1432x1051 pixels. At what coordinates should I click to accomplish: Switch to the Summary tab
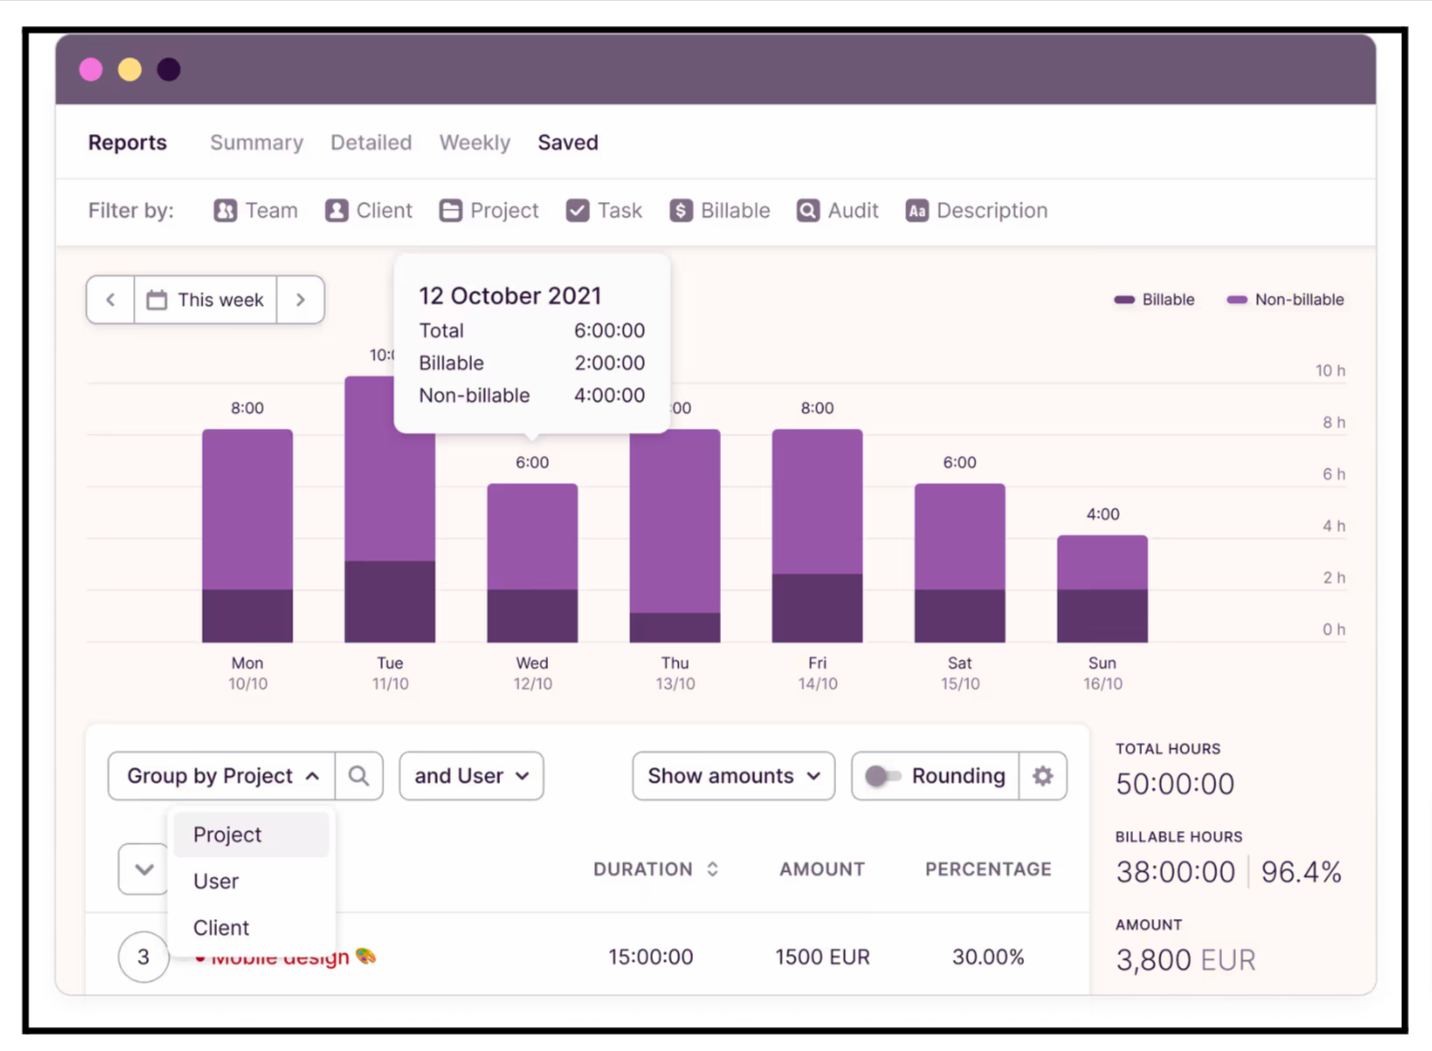point(256,142)
